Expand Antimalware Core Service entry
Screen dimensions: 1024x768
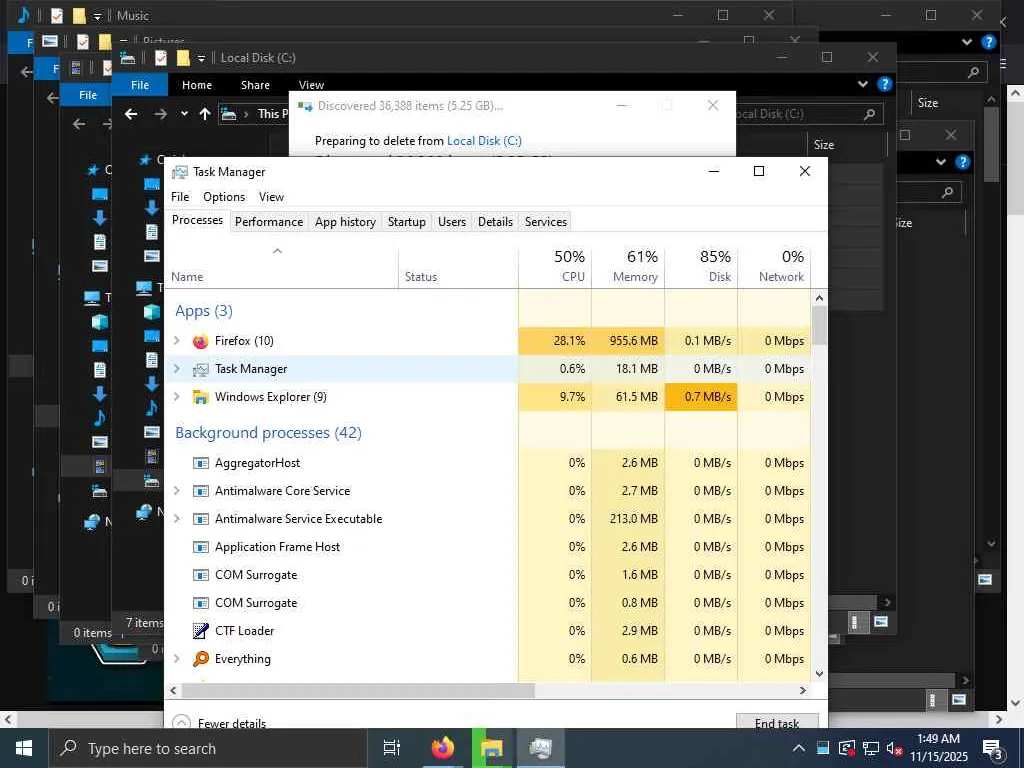[176, 491]
